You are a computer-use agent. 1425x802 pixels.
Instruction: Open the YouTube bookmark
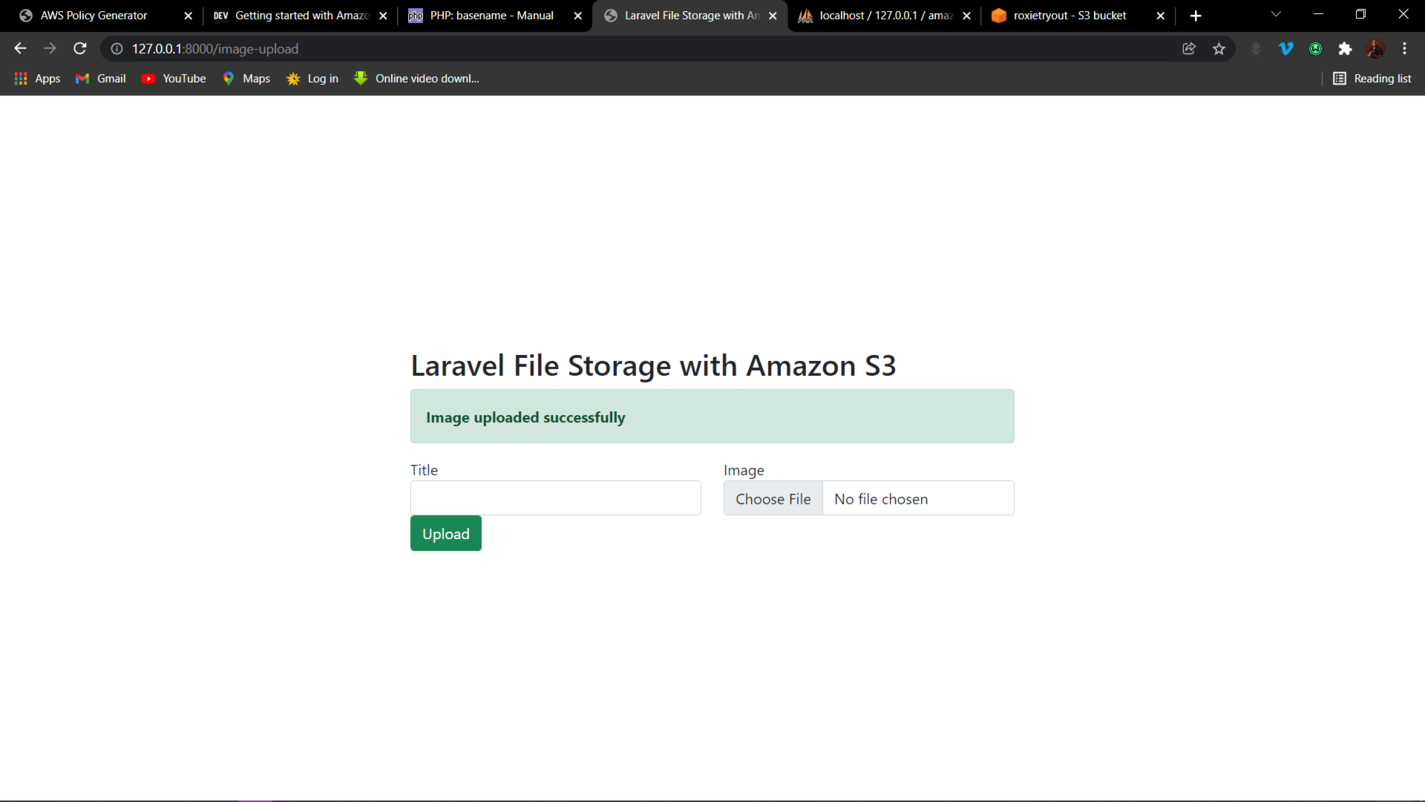point(174,78)
